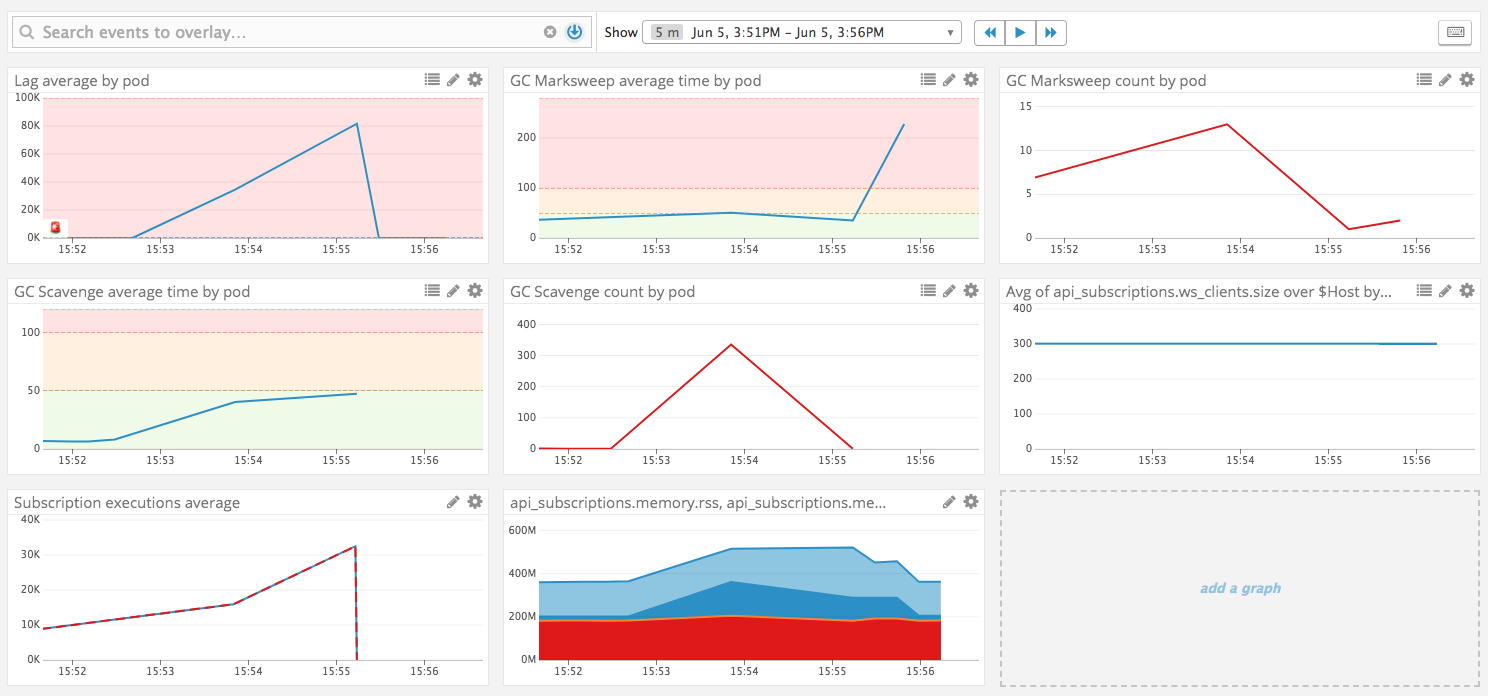1488x696 pixels.
Task: Toggle live refresh in the search bar
Action: [x=573, y=31]
